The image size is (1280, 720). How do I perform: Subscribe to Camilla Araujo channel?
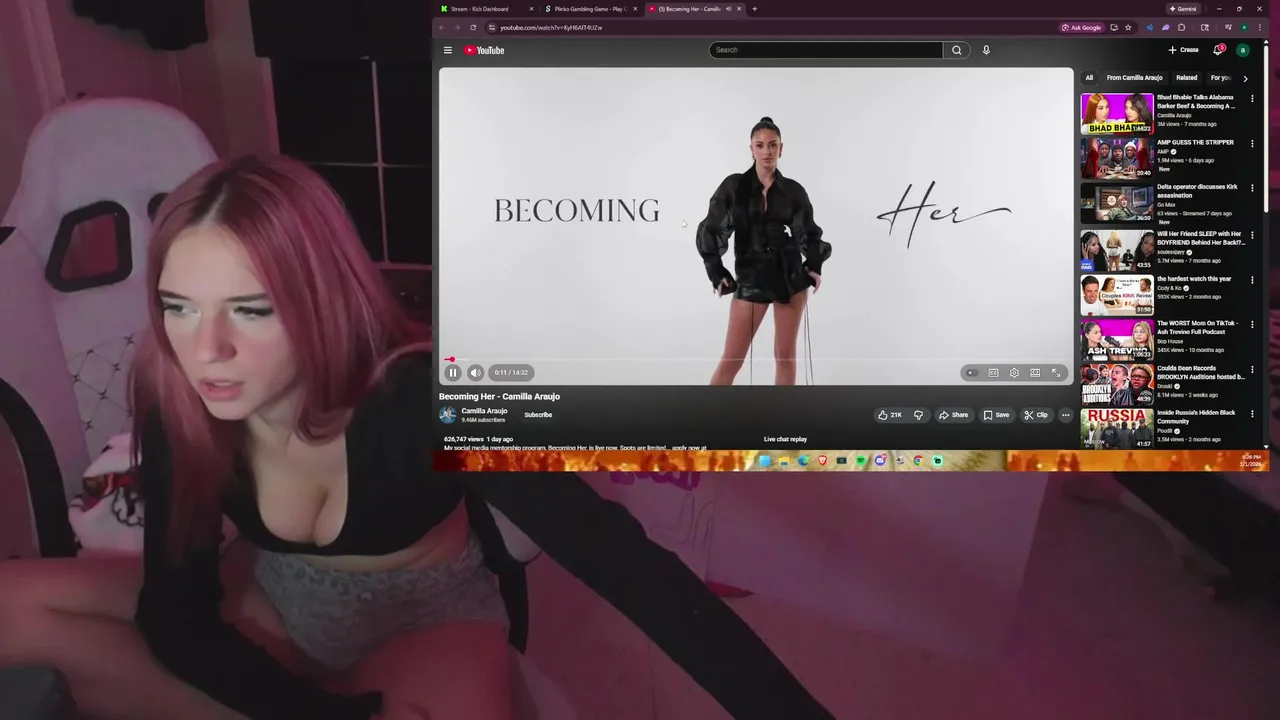click(538, 415)
